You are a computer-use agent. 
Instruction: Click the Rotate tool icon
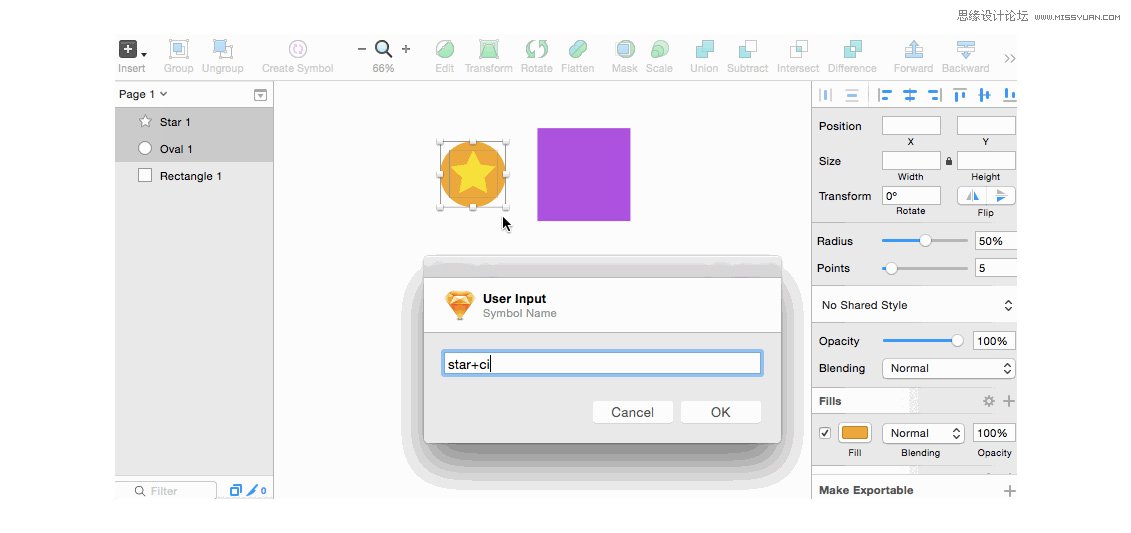click(536, 49)
